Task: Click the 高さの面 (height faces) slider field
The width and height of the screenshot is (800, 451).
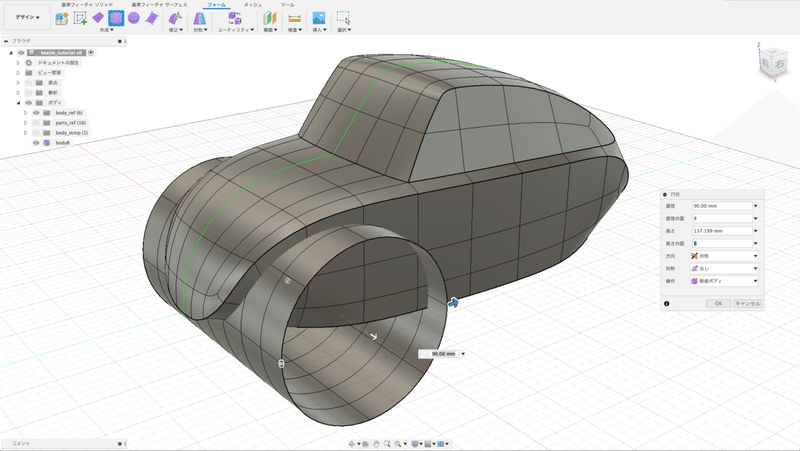Action: (720, 242)
